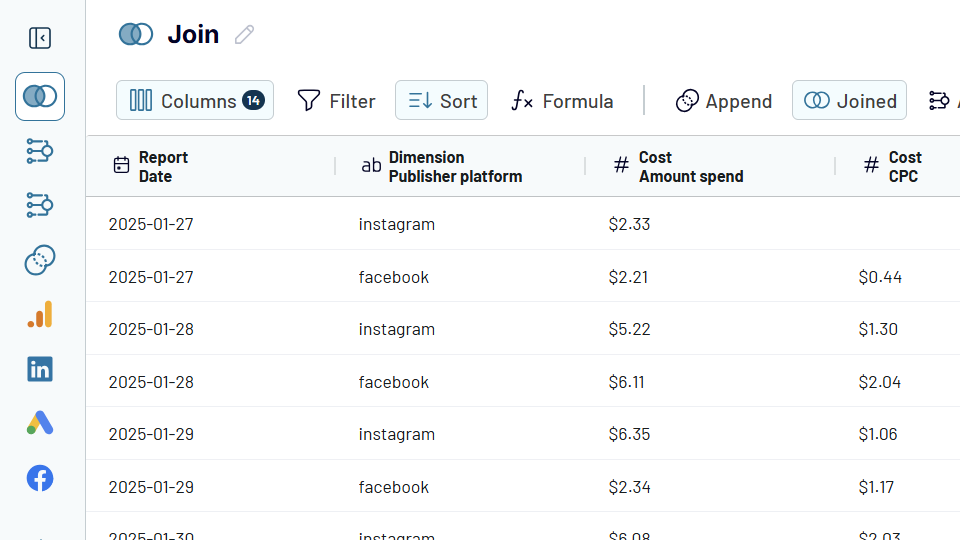Click the Cost CPC column header
This screenshot has height=540, width=960.
[904, 167]
